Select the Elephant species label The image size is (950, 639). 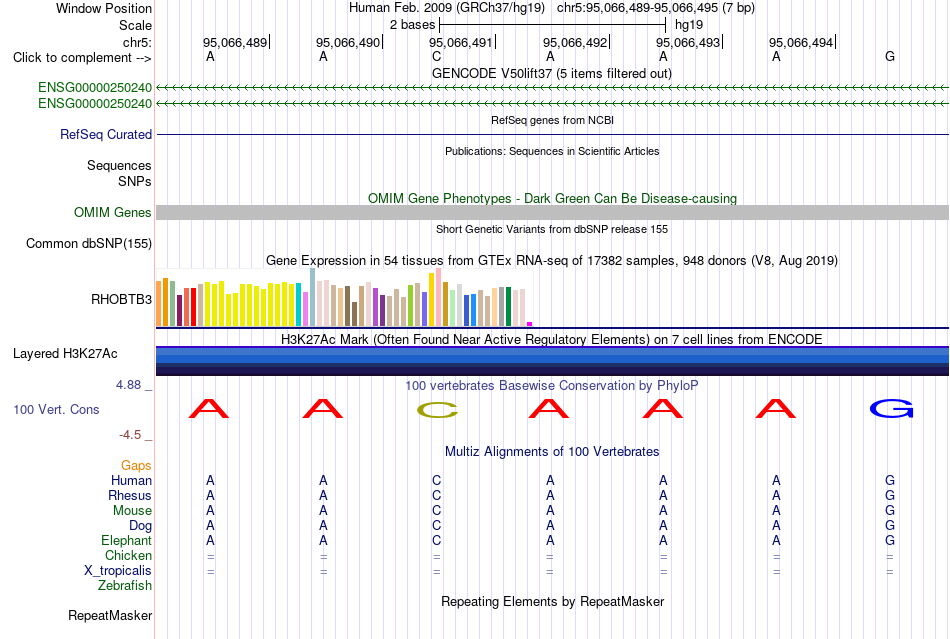126,540
